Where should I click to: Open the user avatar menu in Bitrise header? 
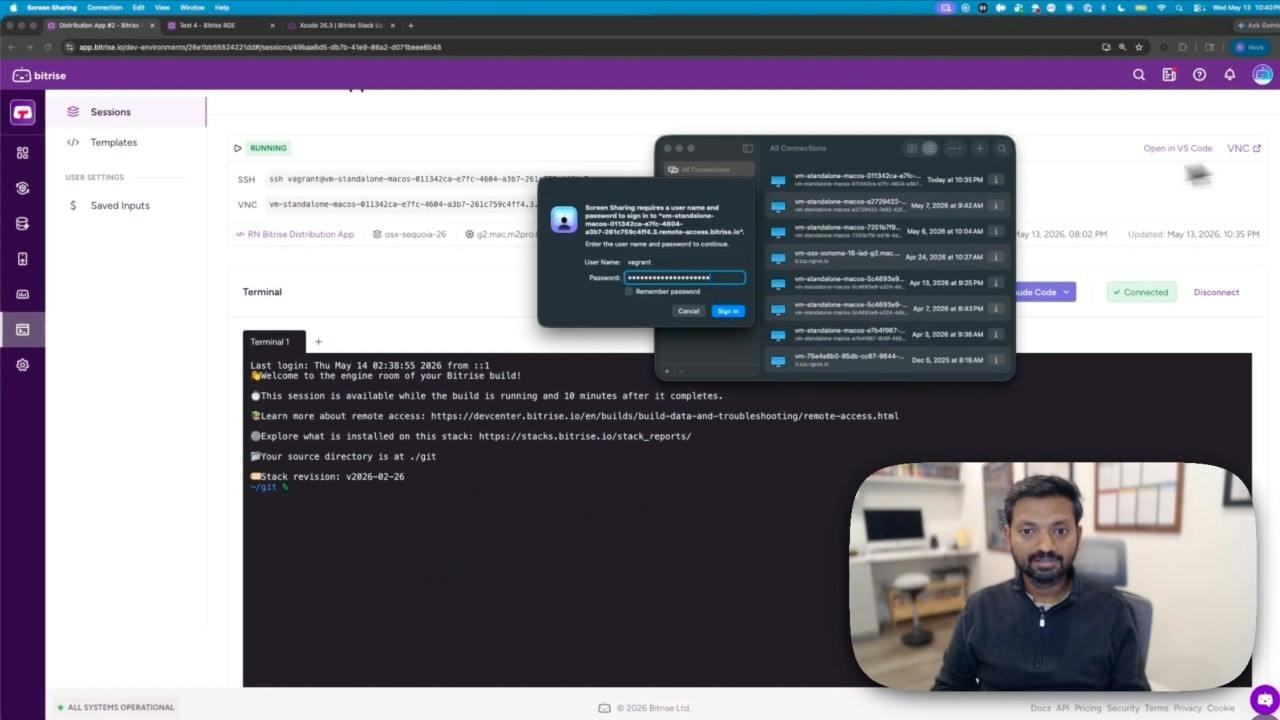click(1262, 75)
